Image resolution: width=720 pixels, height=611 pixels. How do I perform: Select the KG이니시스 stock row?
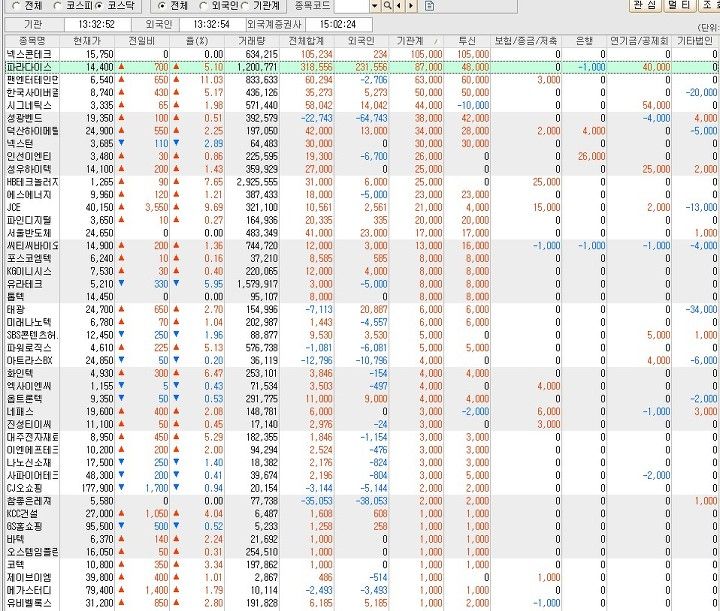(x=362, y=271)
